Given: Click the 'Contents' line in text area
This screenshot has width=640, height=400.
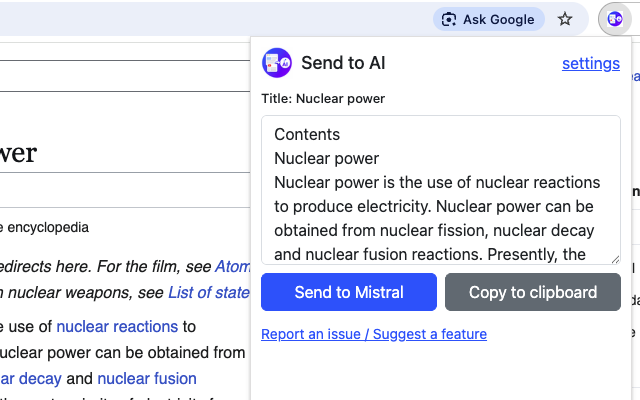Looking at the screenshot, I should (307, 135).
